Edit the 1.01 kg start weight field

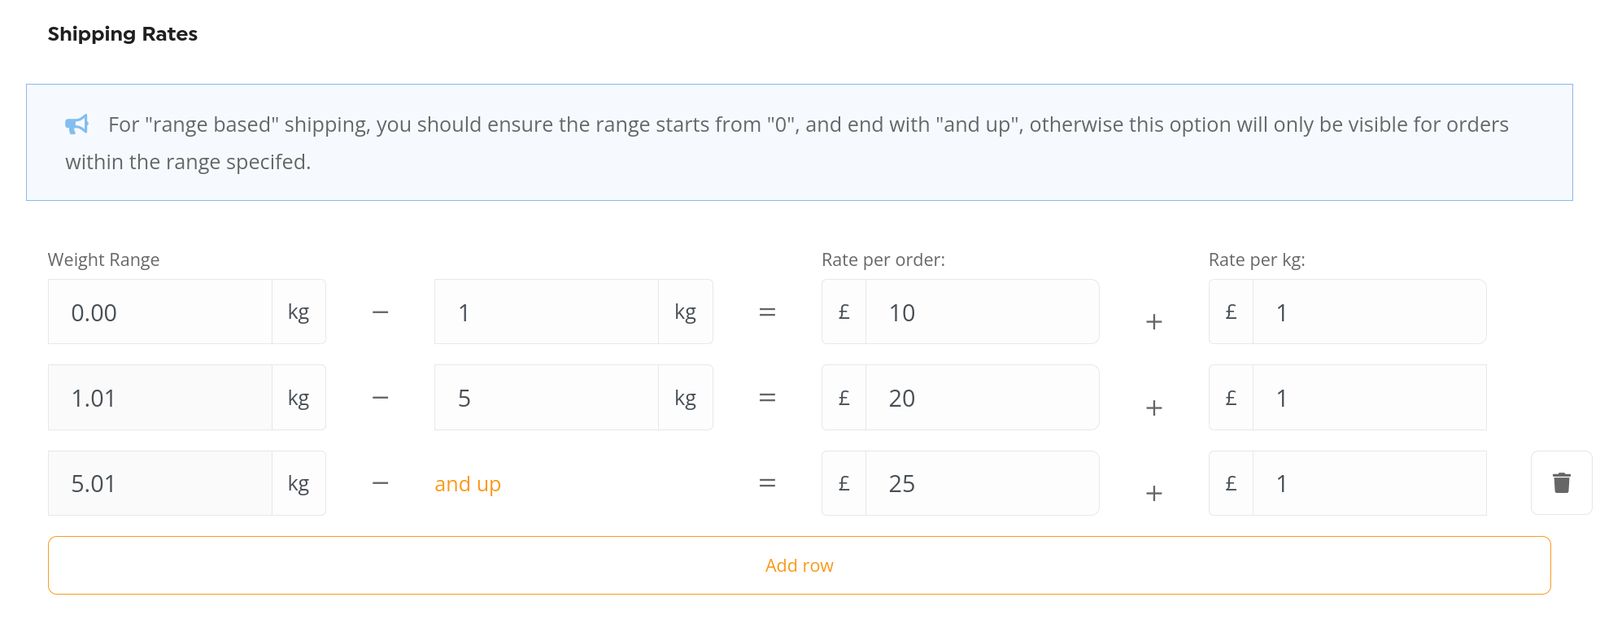coord(160,398)
